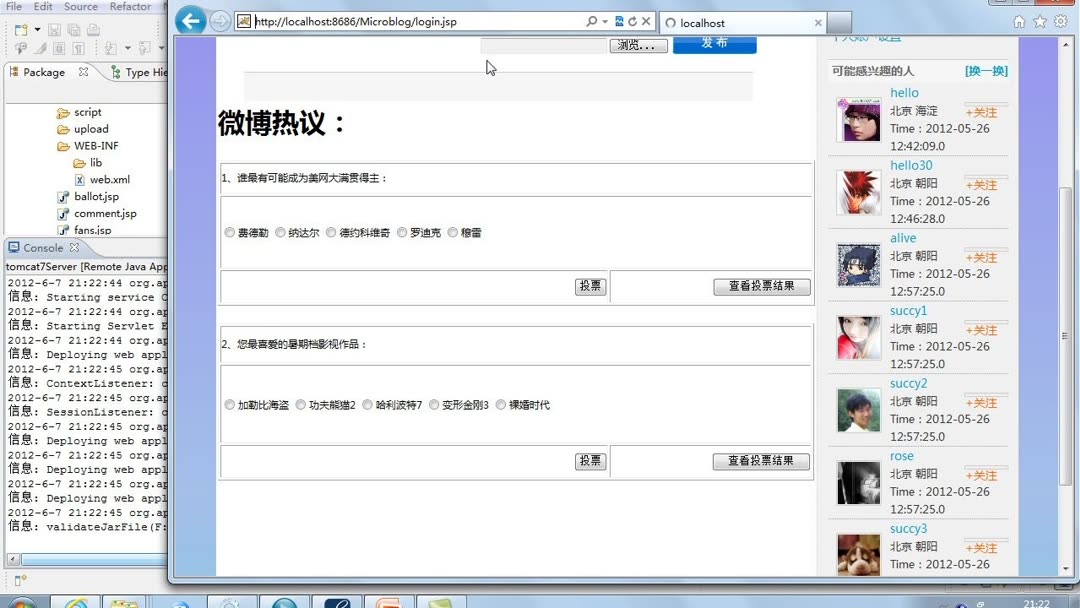The image size is (1080, 608).
Task: Click the browser Back navigation arrow
Action: tap(190, 20)
